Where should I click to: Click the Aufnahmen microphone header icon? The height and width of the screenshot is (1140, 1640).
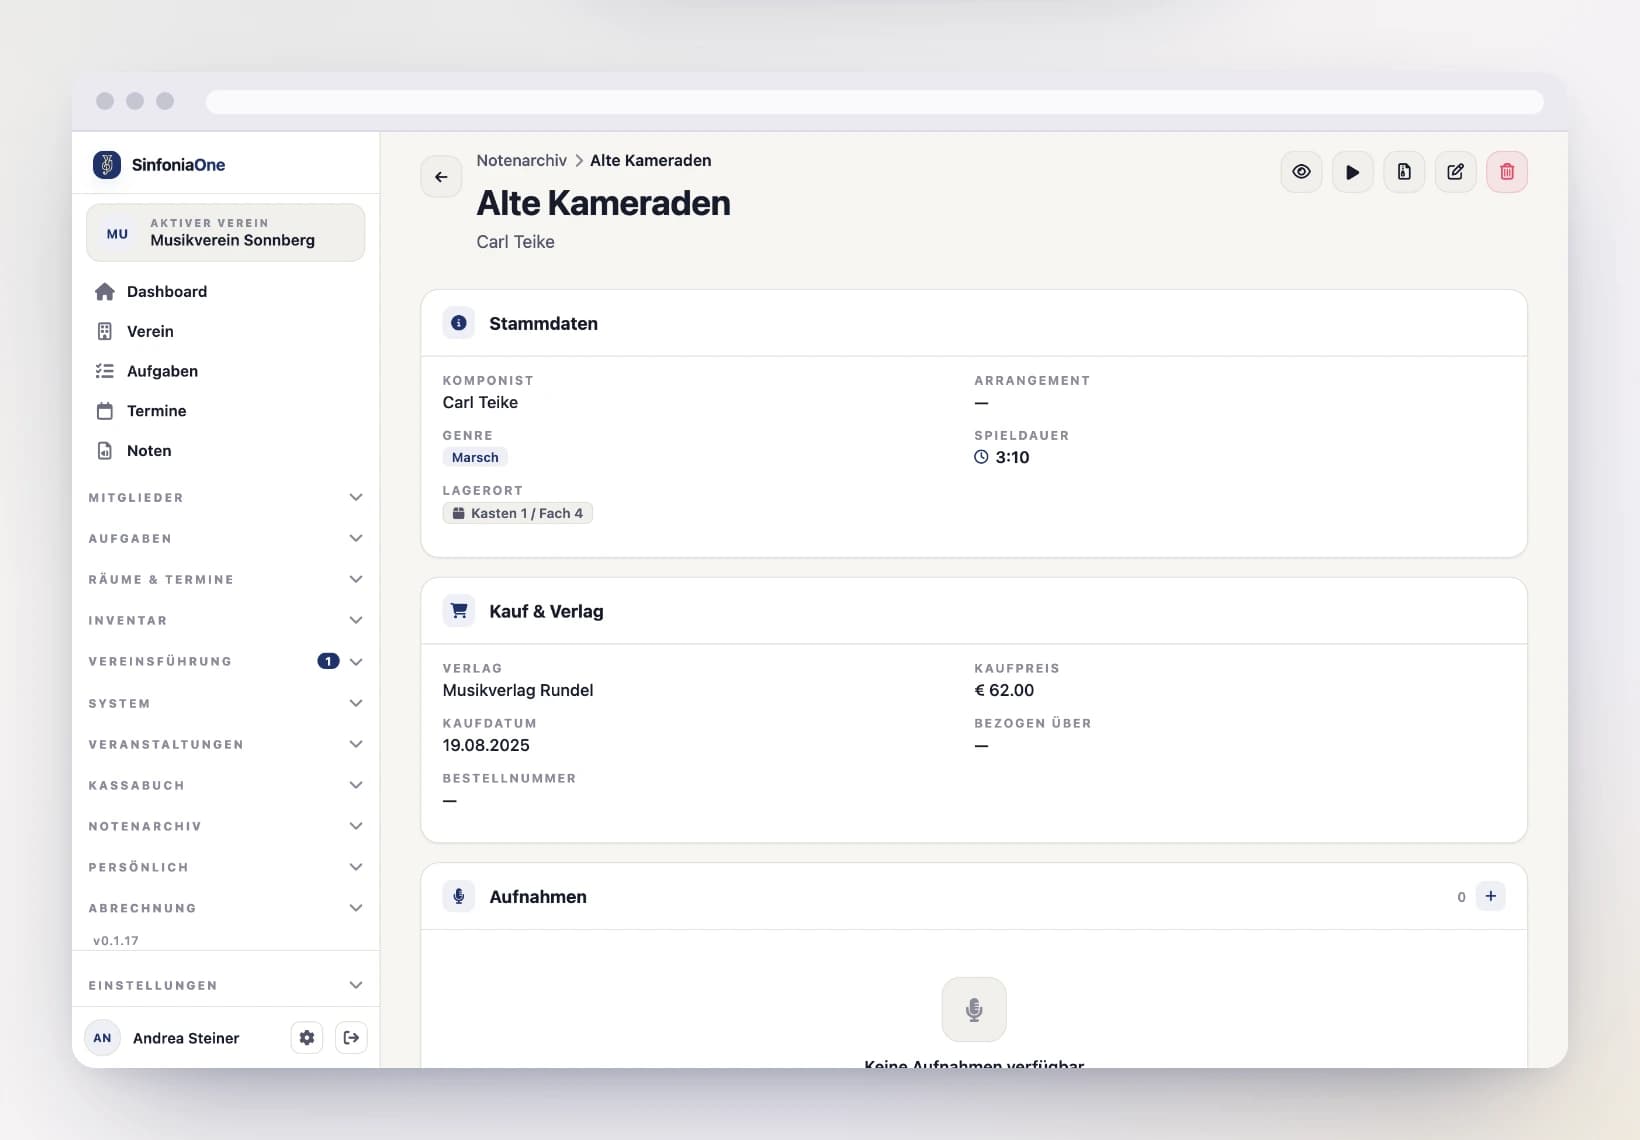tap(459, 896)
